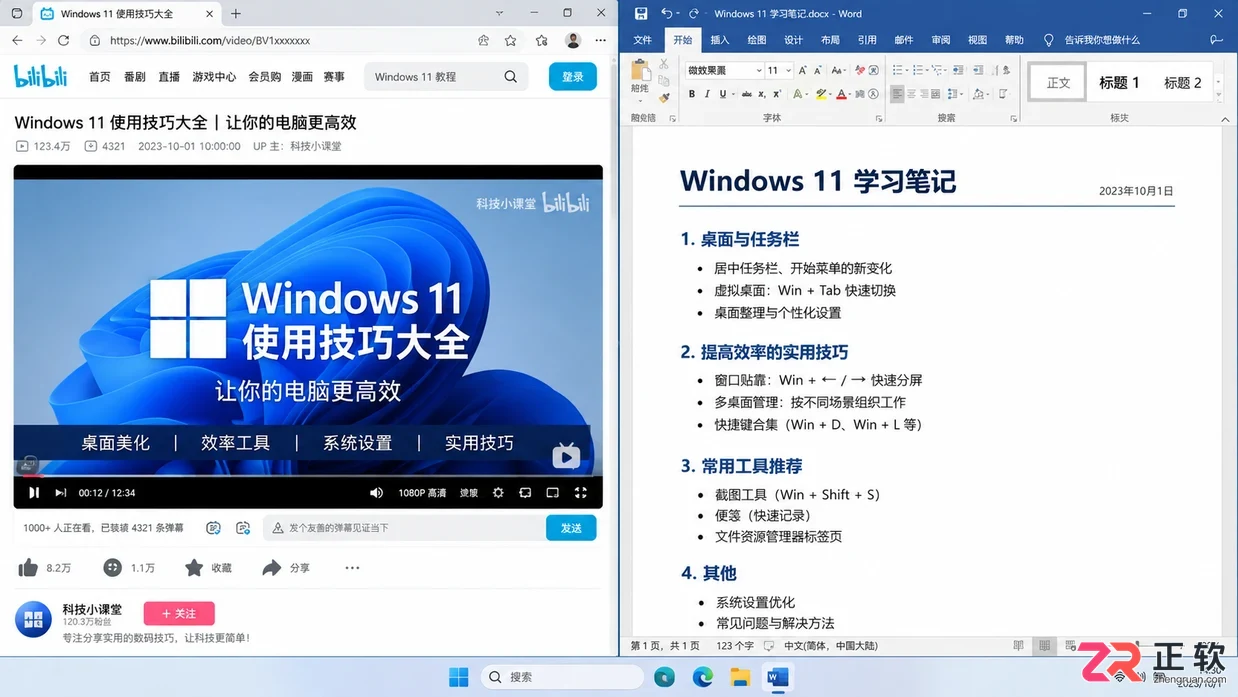
Task: Activate Format Painter brush in Word
Action: [664, 98]
